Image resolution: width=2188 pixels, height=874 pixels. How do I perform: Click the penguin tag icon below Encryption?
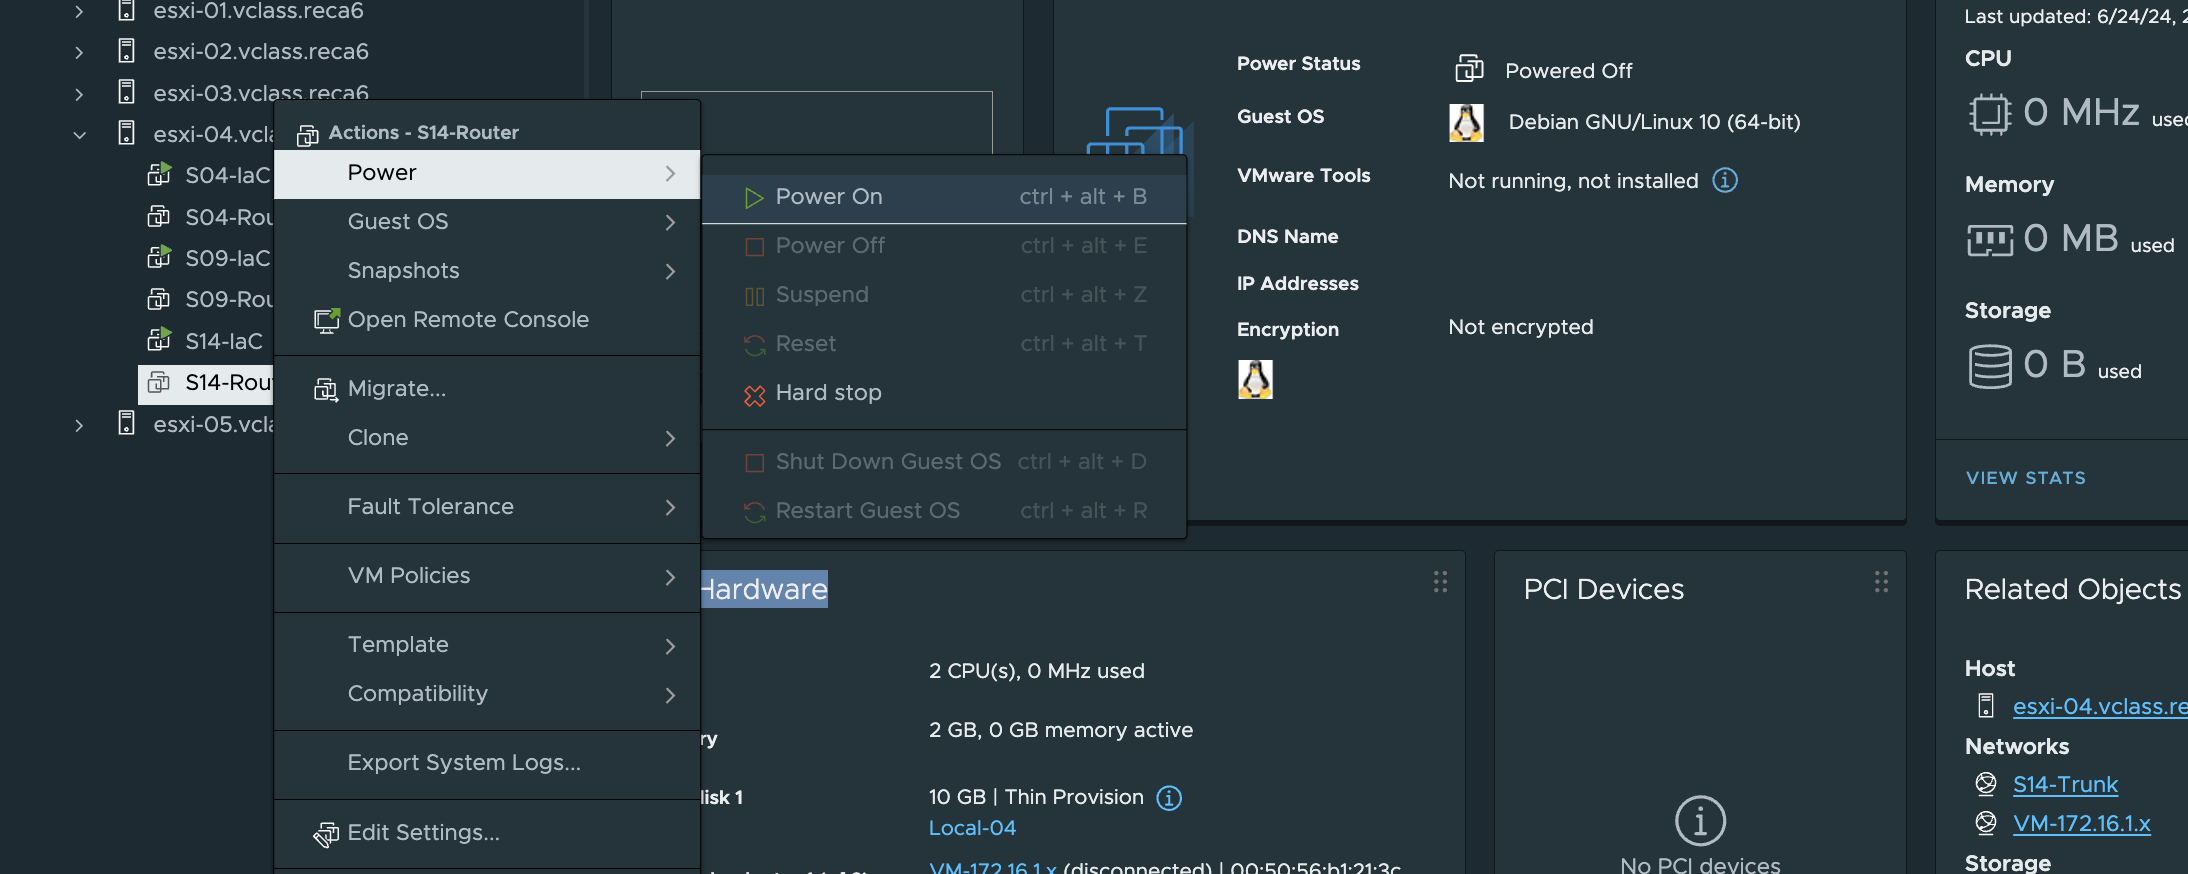[1255, 380]
